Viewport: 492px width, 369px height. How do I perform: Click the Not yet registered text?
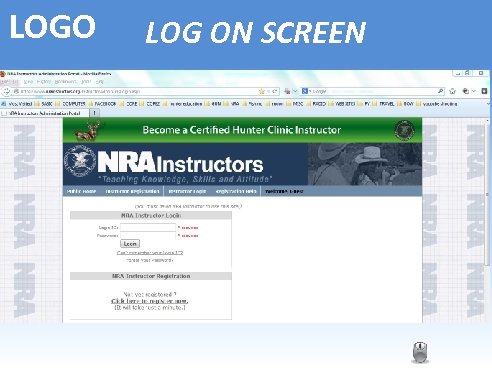coord(150,294)
